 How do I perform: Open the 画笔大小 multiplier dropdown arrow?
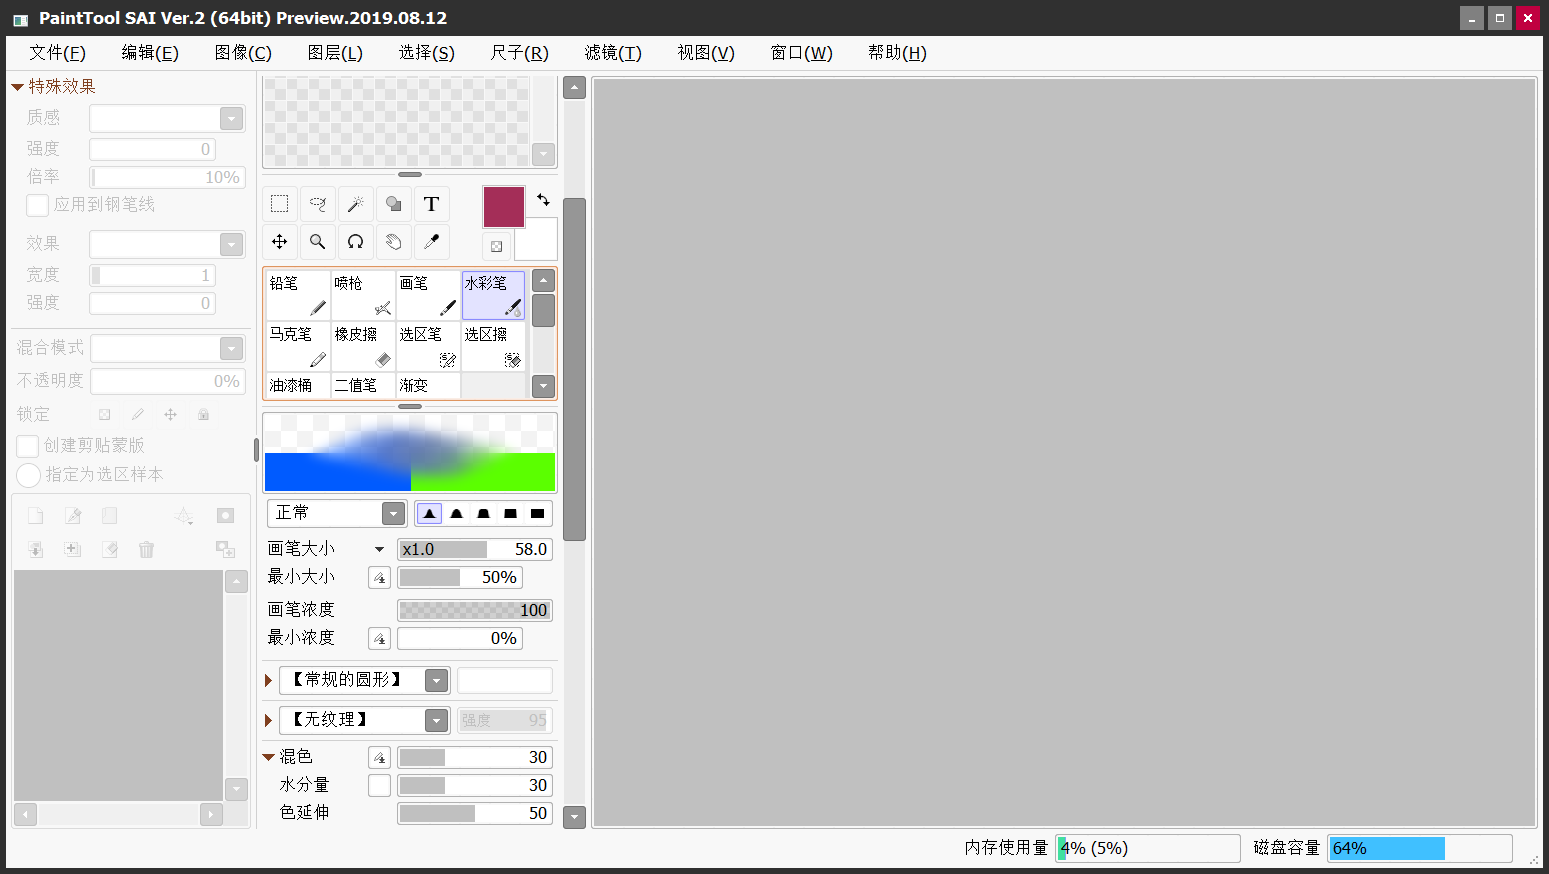[x=379, y=549]
